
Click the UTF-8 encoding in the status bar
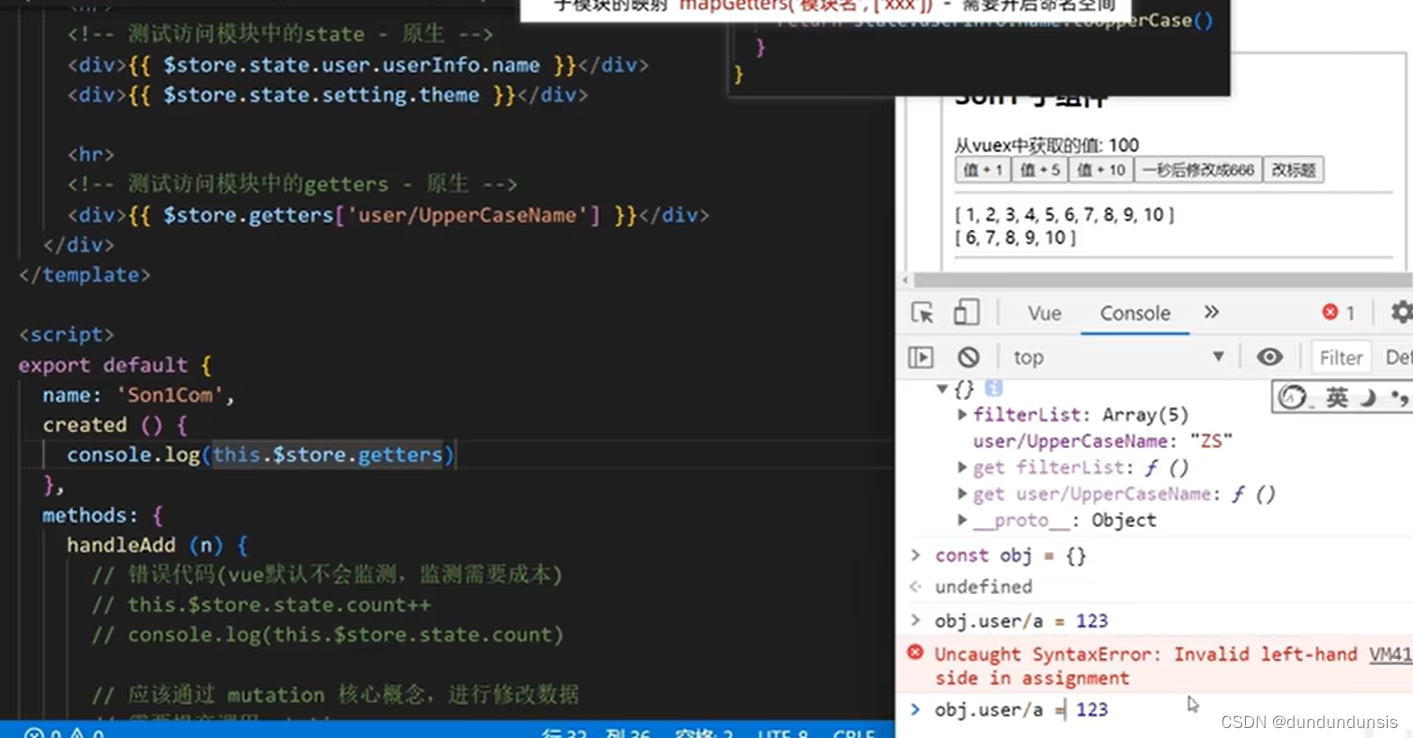click(782, 732)
